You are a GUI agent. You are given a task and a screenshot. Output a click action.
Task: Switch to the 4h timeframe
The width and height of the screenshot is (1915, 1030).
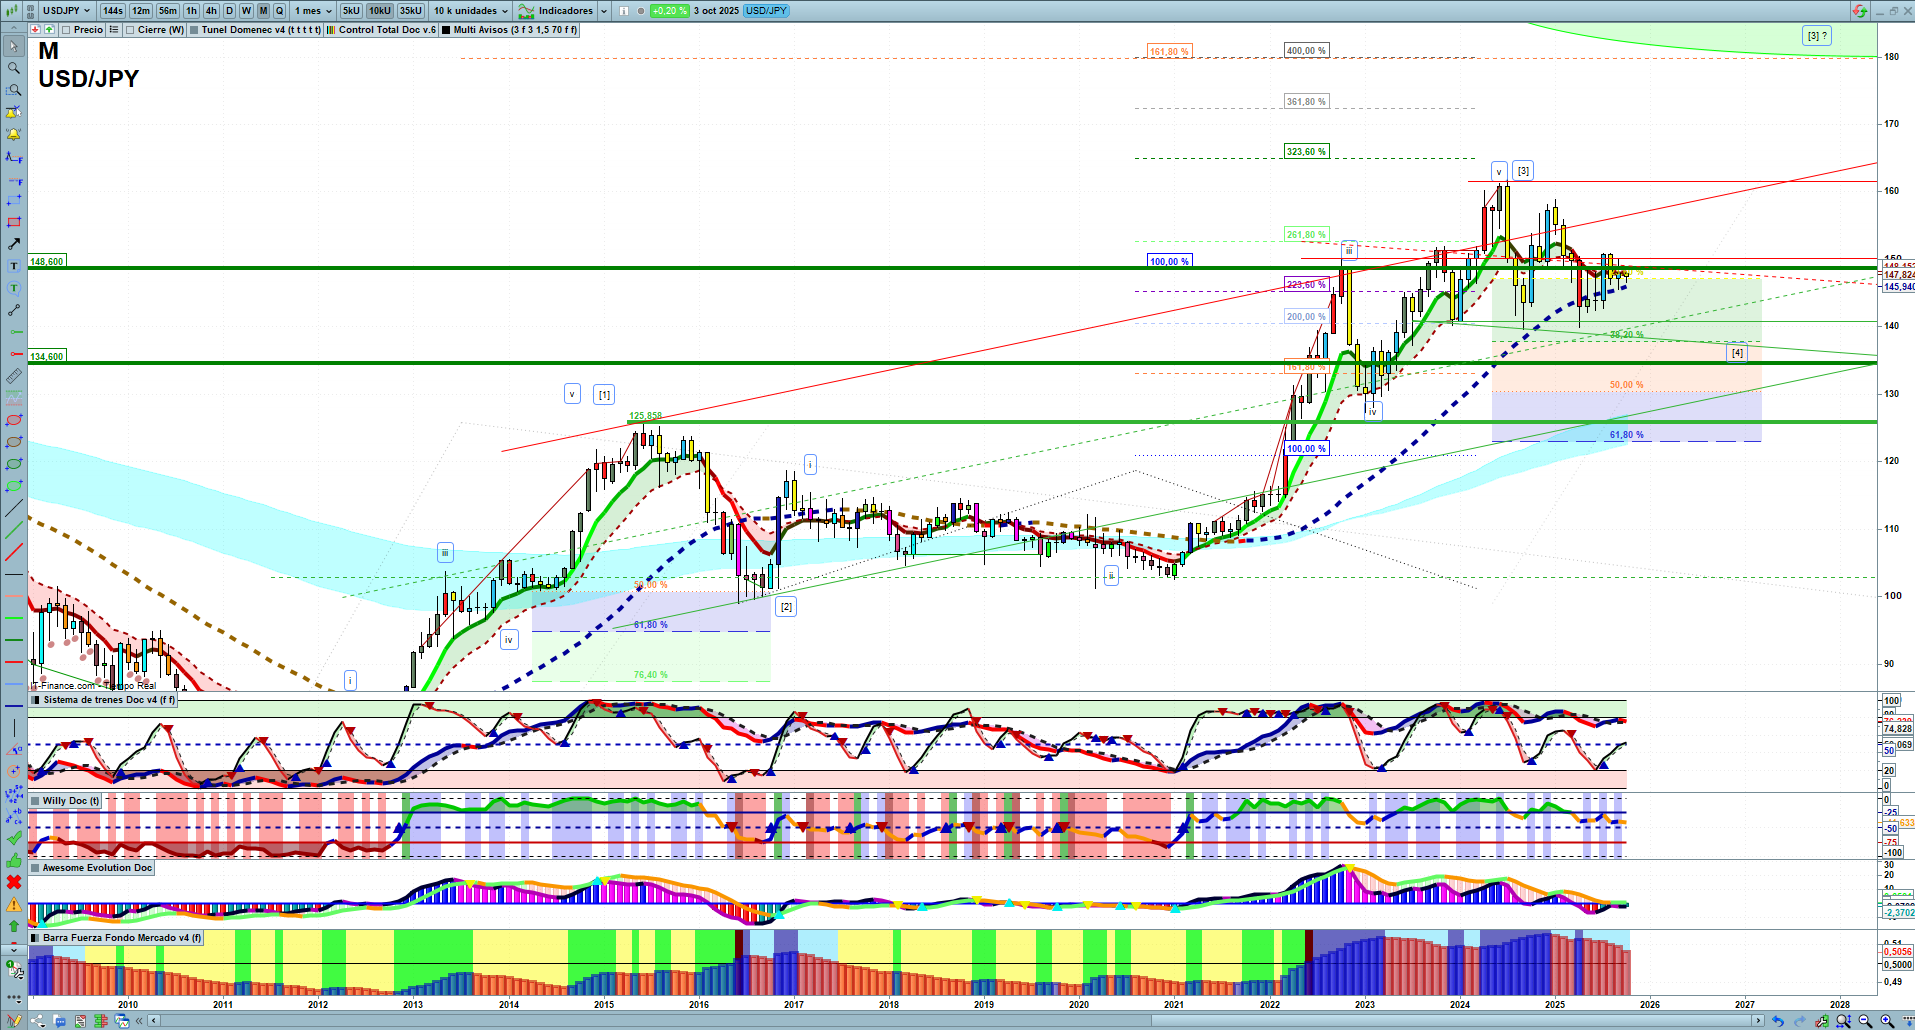(211, 11)
